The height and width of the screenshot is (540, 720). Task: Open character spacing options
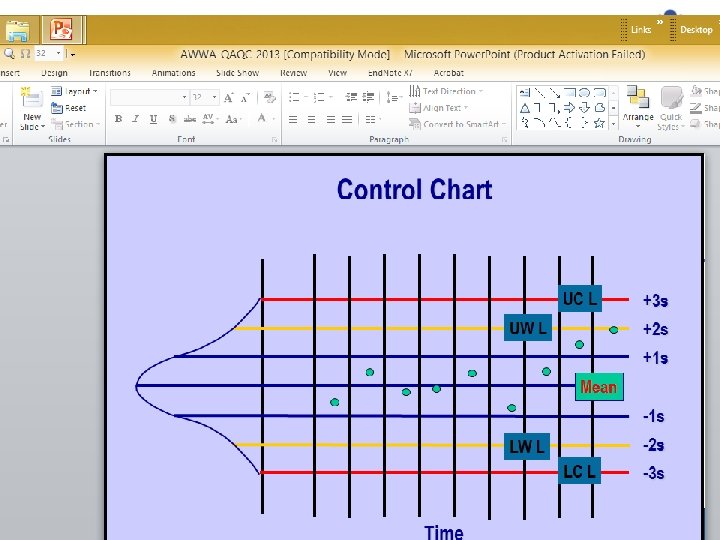tap(210, 119)
